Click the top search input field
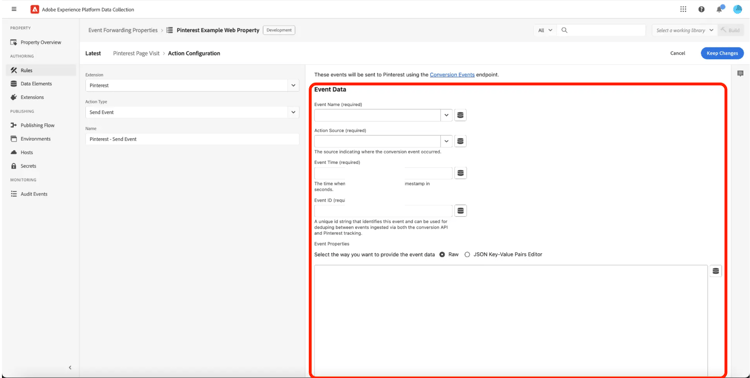Image resolution: width=750 pixels, height=378 pixels. 602,30
